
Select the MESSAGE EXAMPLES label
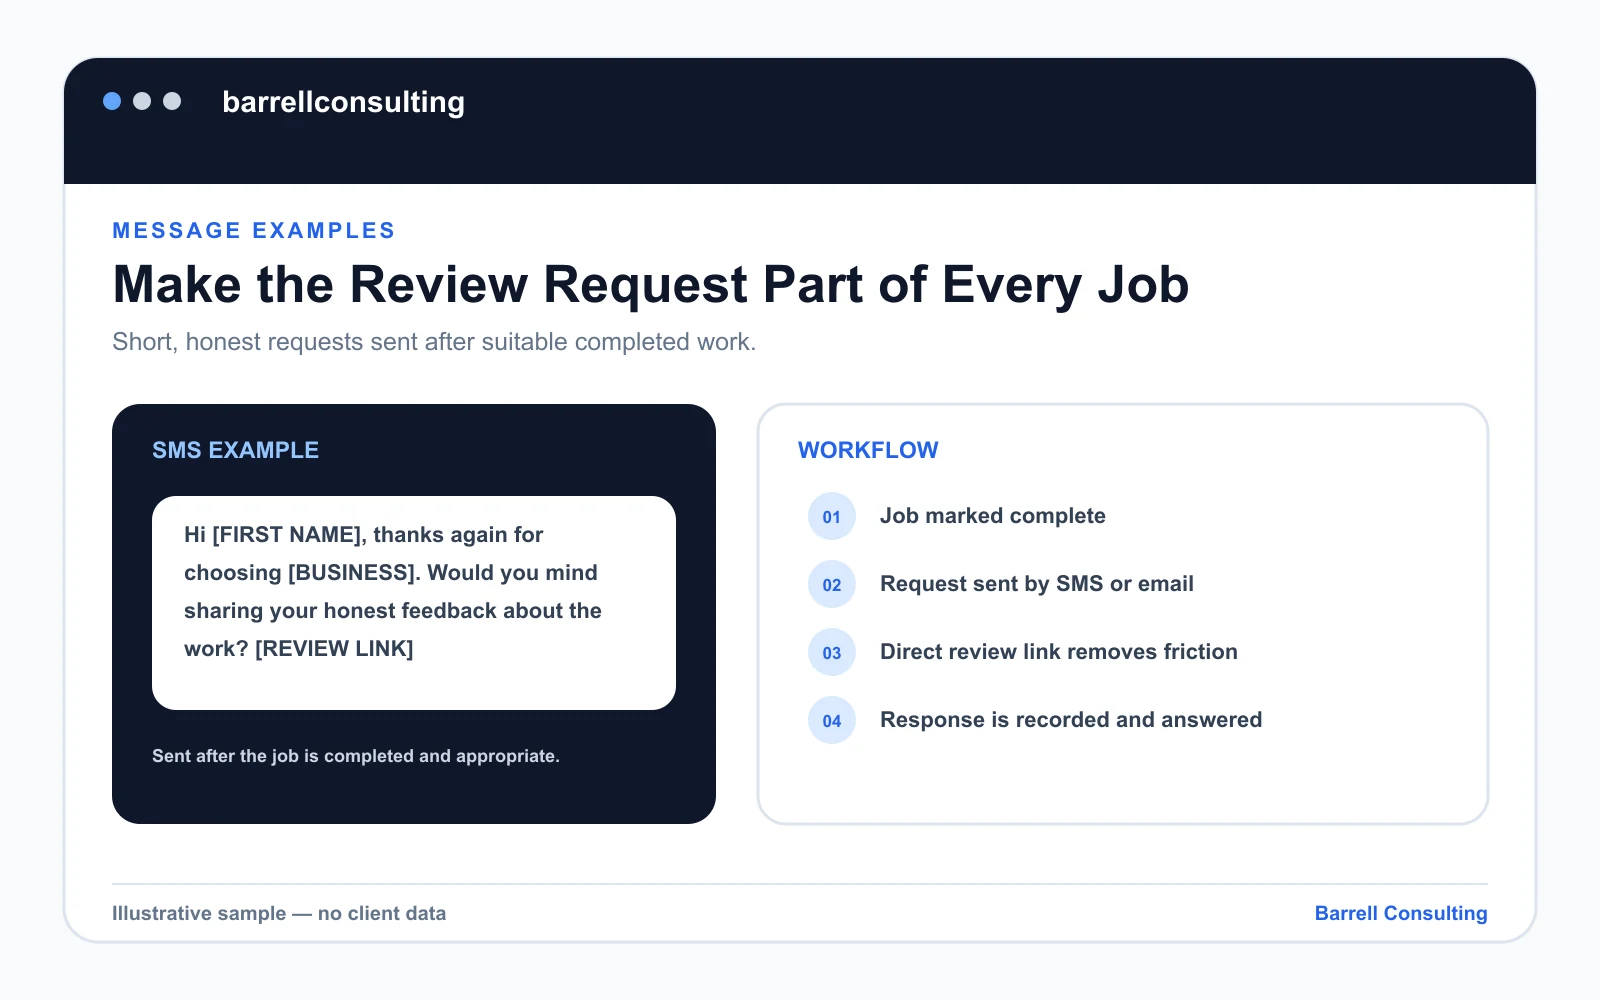[254, 230]
